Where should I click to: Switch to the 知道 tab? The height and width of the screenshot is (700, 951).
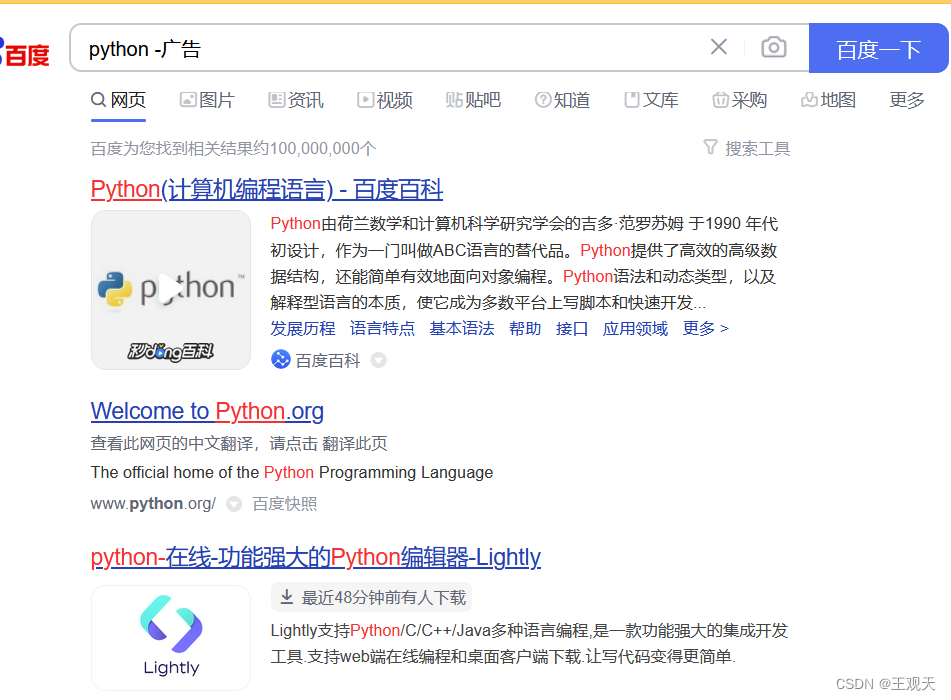tap(562, 100)
